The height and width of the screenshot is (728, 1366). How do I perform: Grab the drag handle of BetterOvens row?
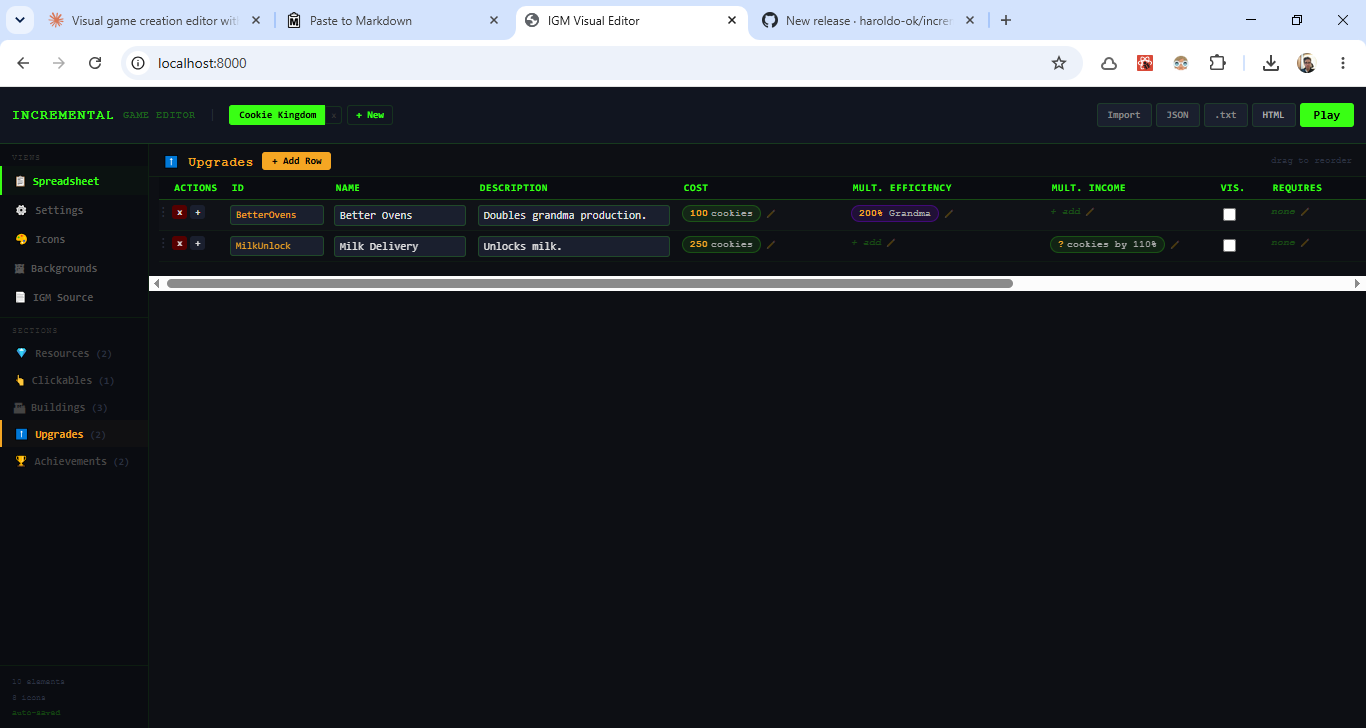(164, 212)
